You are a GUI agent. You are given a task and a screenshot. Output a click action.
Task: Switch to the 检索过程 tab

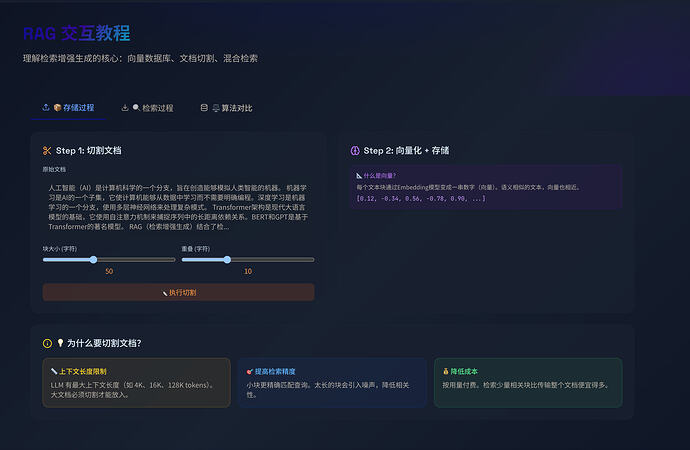(147, 108)
